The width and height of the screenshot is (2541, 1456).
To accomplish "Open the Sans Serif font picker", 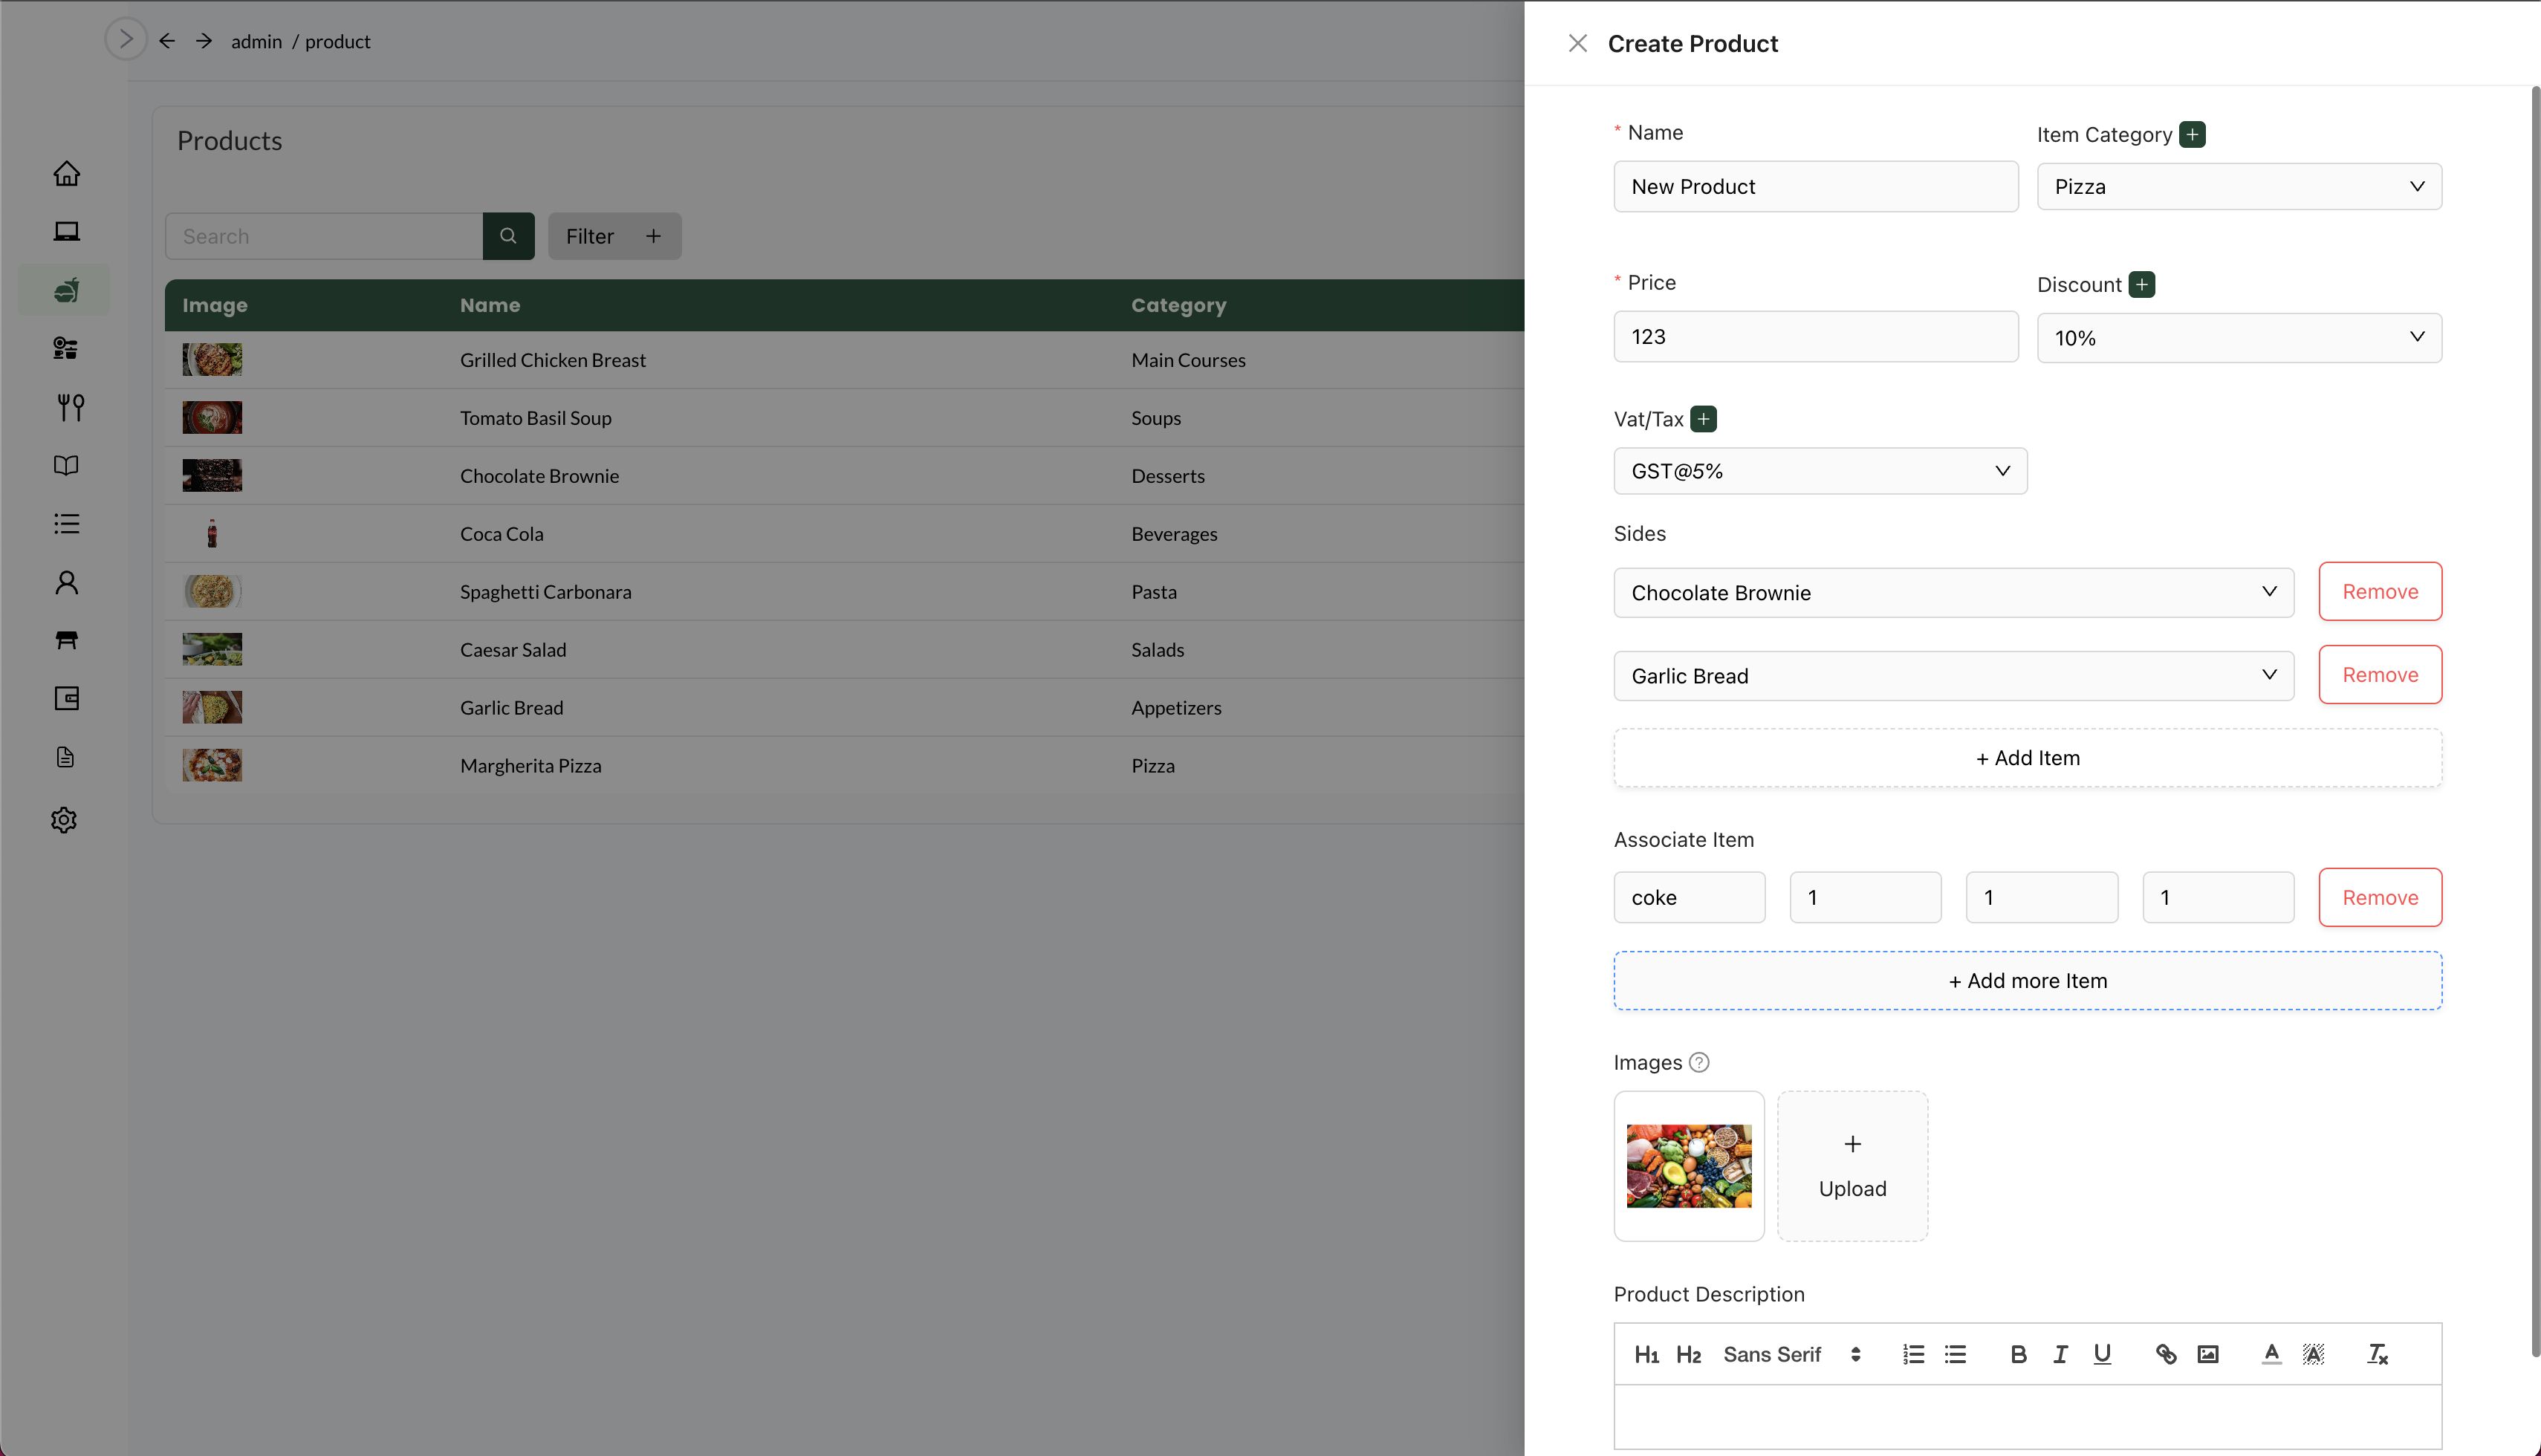I will [x=1790, y=1354].
